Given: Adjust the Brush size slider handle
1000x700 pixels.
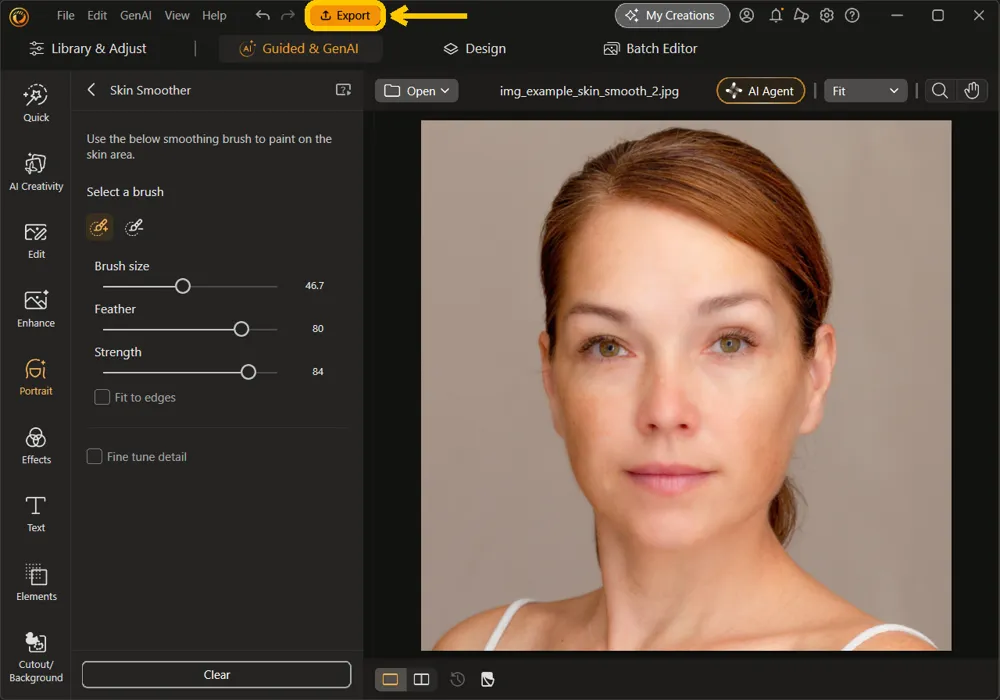Looking at the screenshot, I should [x=182, y=286].
